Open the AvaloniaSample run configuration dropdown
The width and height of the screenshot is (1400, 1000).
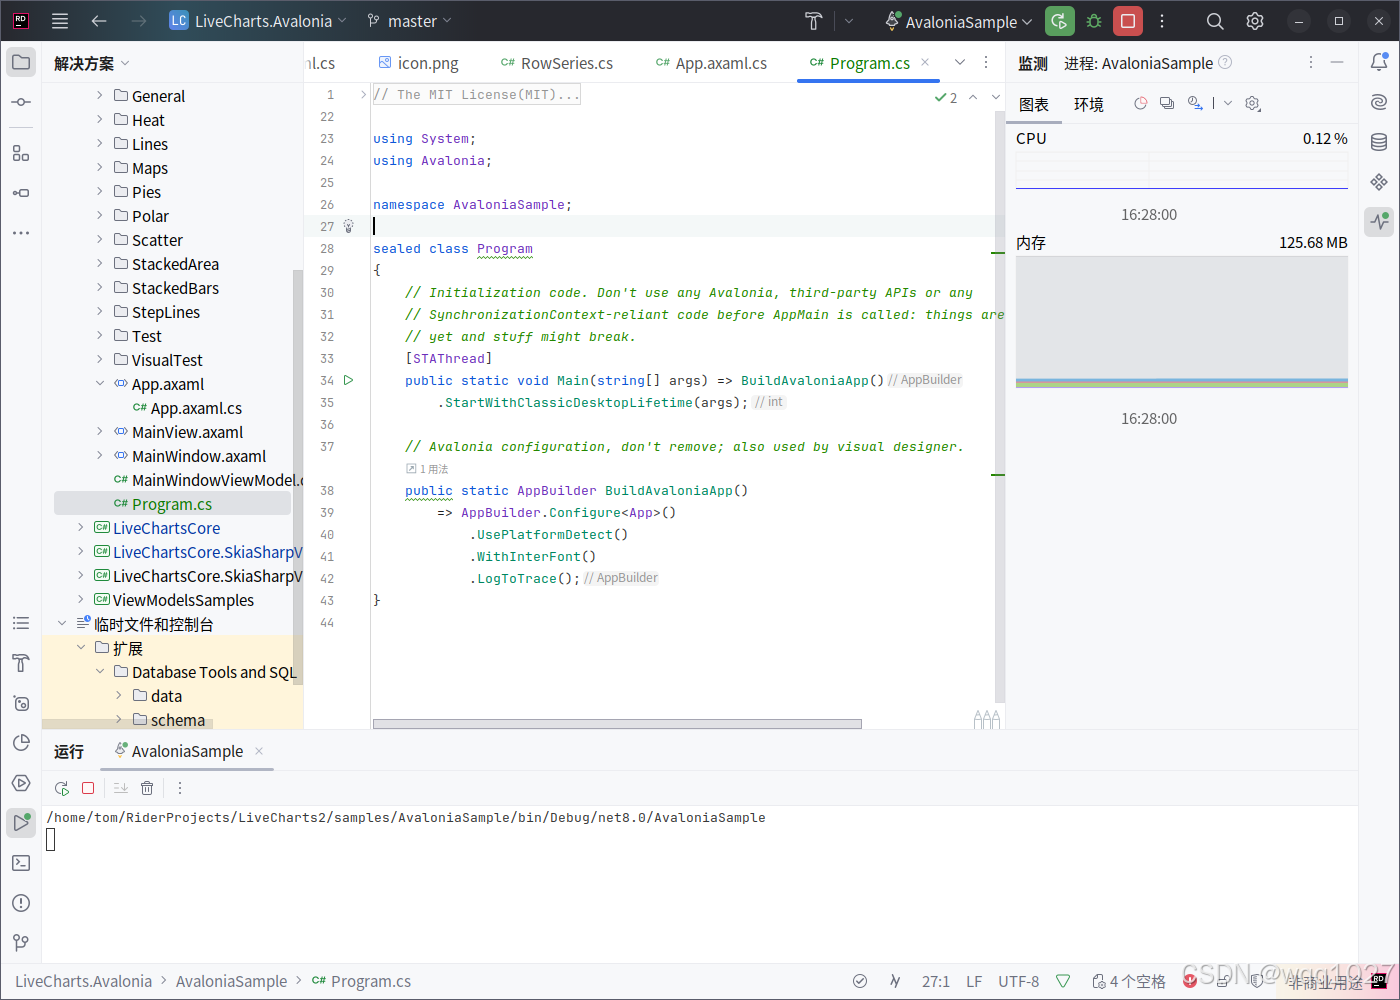click(x=959, y=21)
